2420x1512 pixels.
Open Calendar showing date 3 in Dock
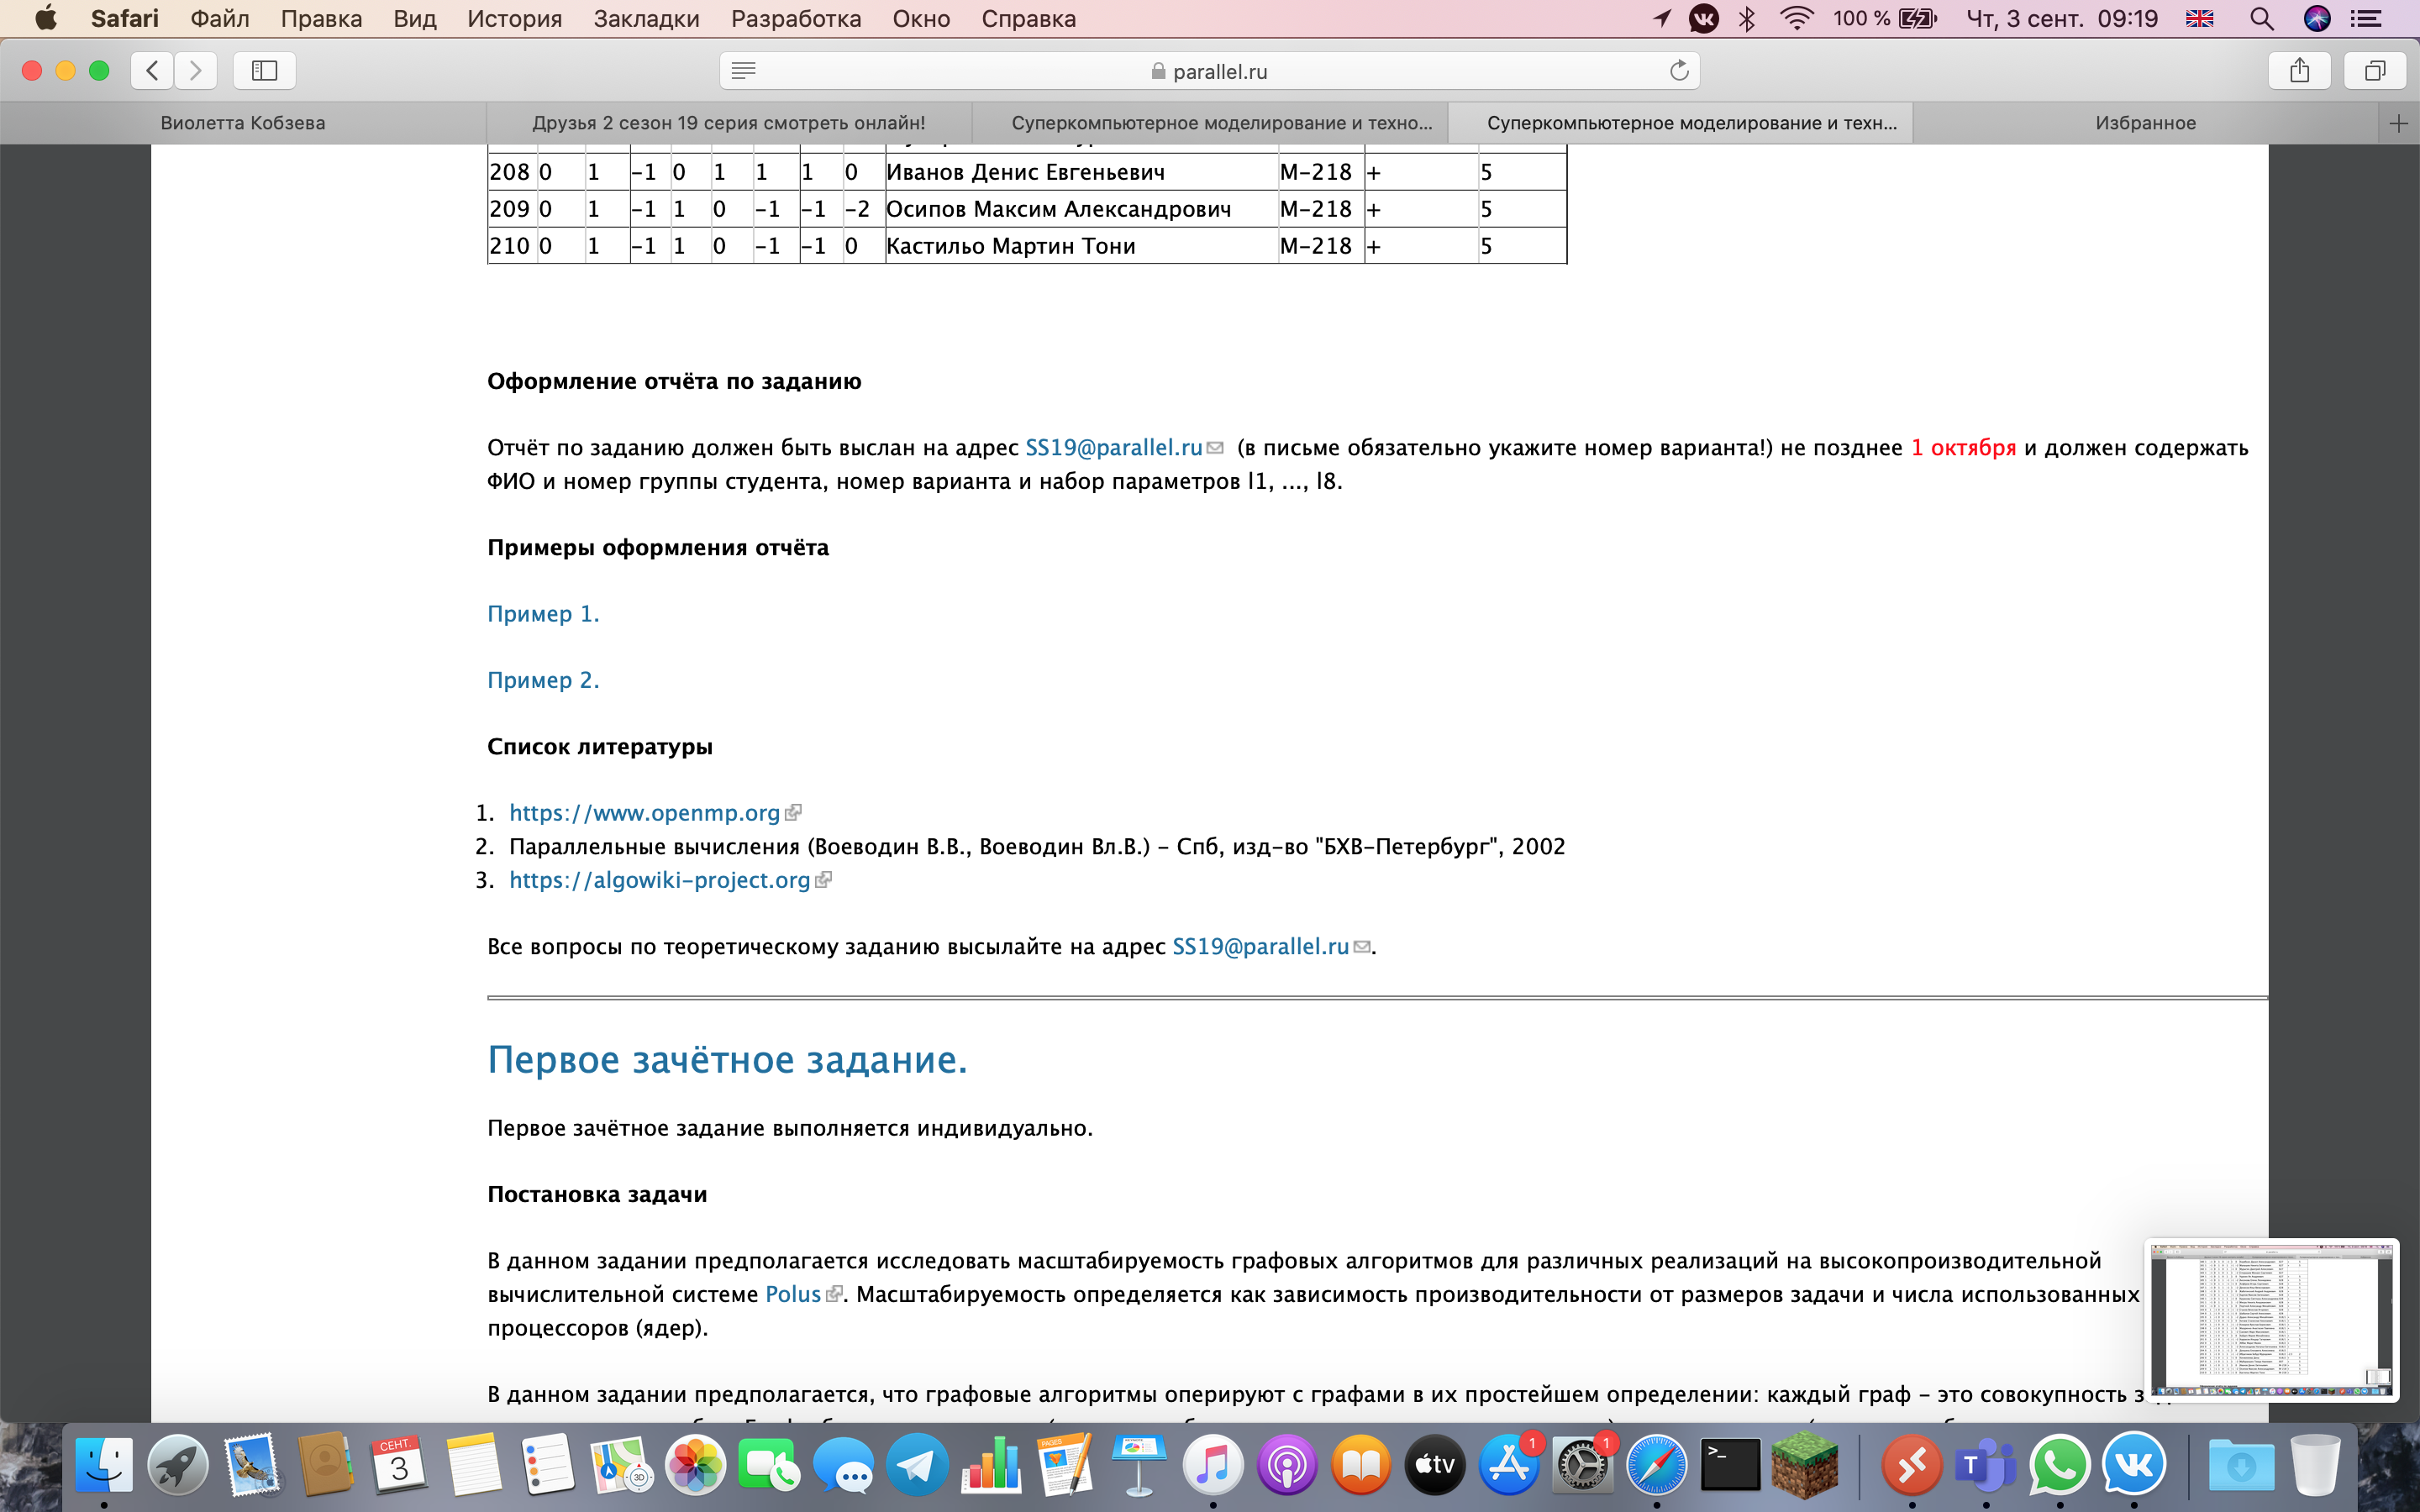(x=399, y=1466)
